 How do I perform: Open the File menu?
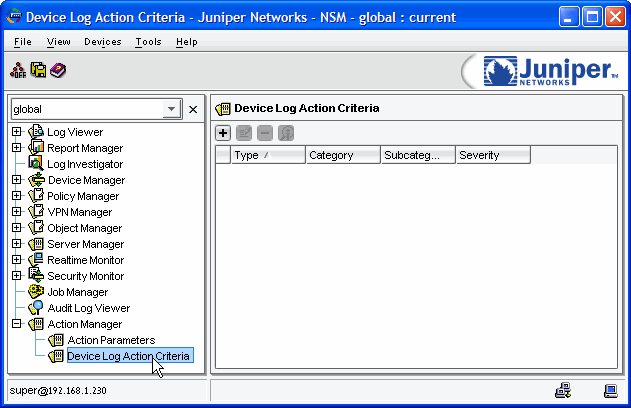pos(23,42)
